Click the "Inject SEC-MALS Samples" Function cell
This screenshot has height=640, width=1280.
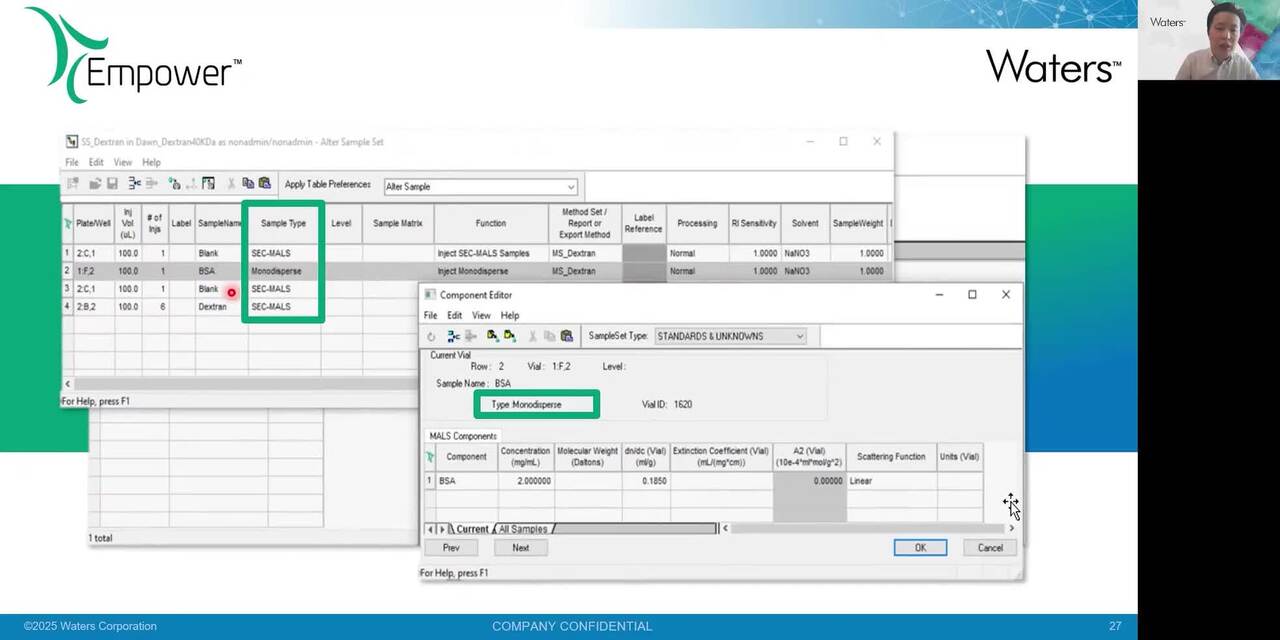pos(491,253)
